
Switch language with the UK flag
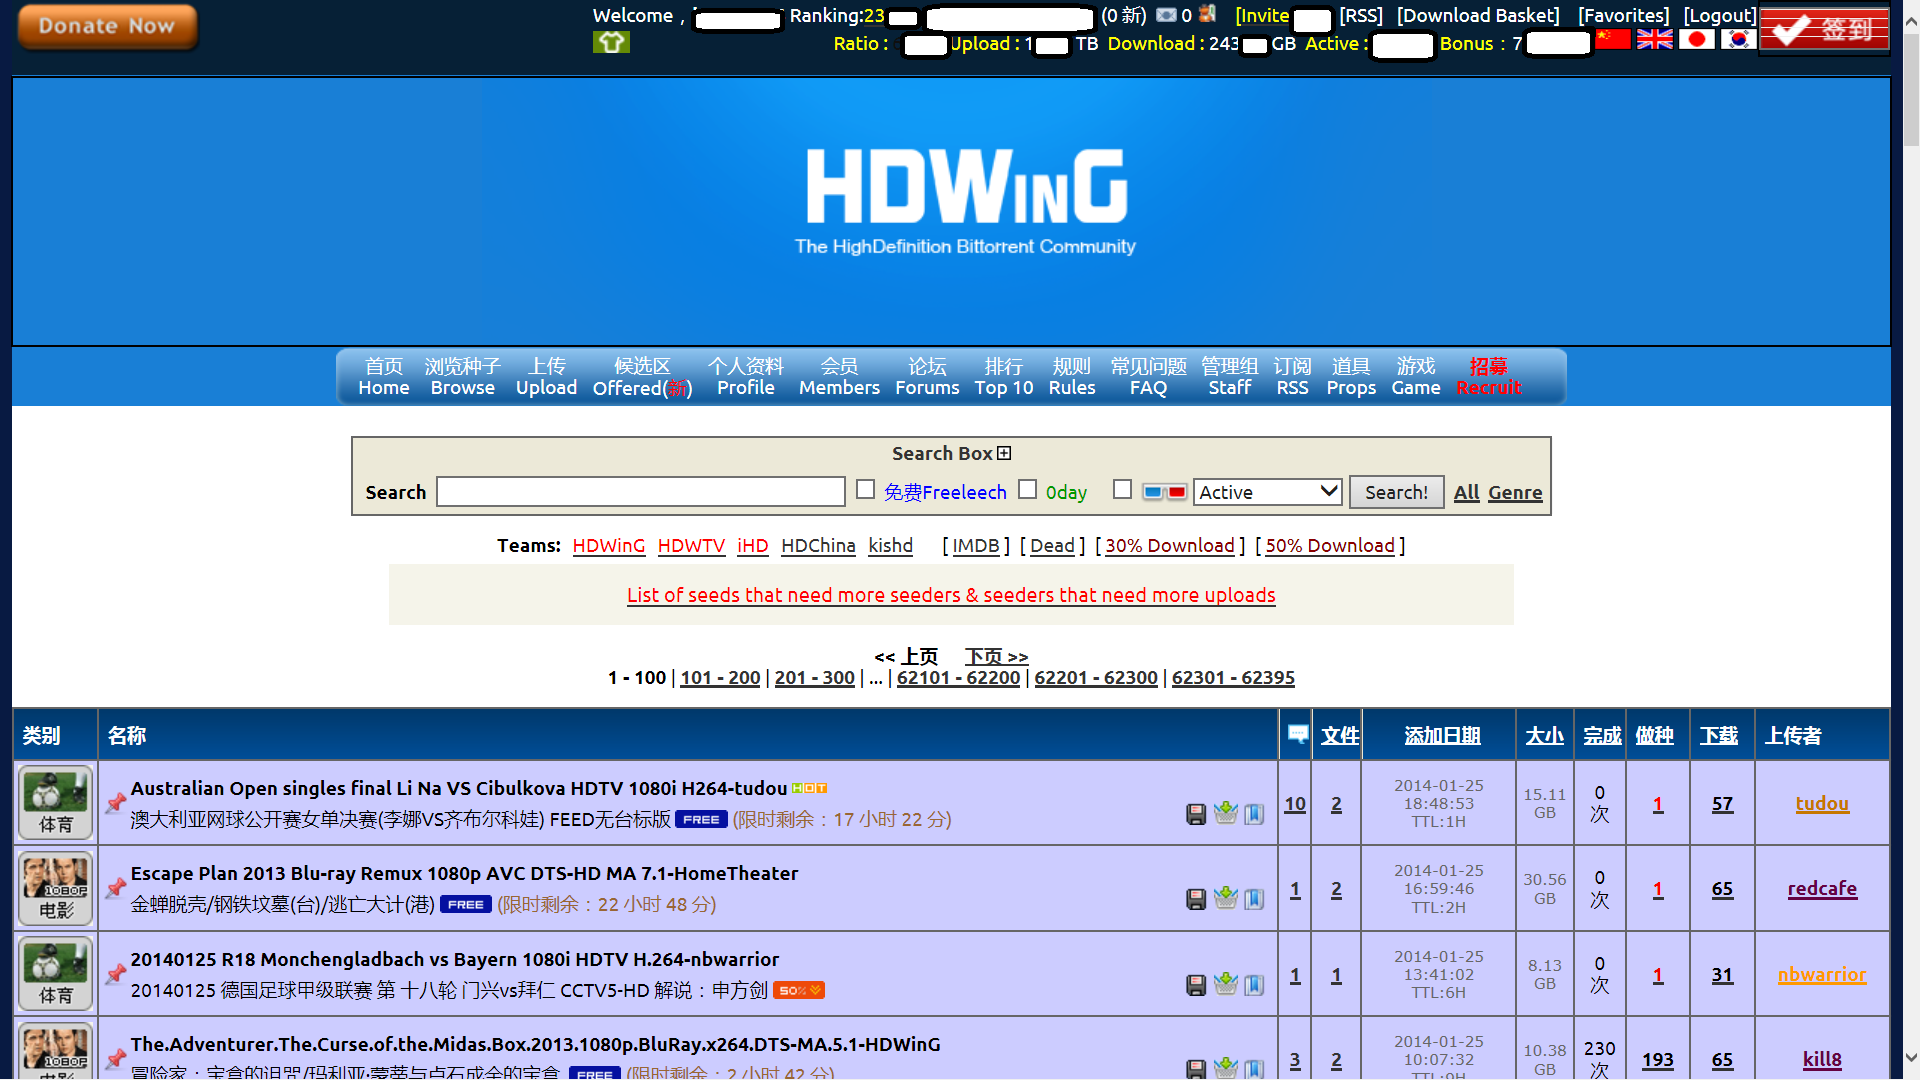coord(1655,40)
